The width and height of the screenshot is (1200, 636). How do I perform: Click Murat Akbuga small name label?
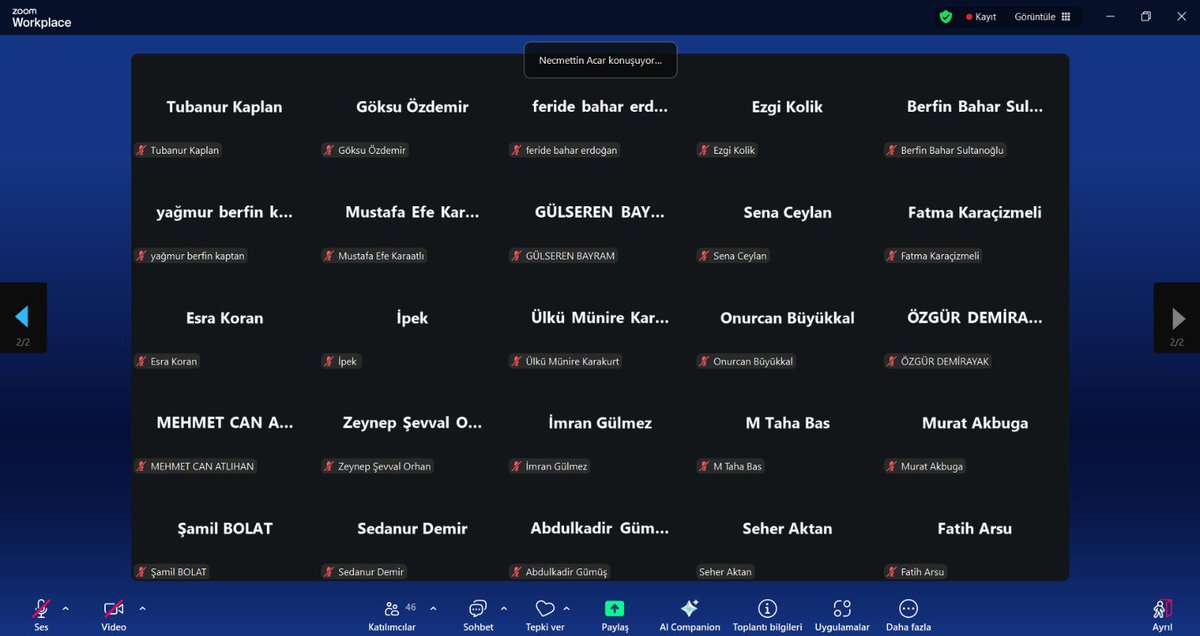coord(932,466)
